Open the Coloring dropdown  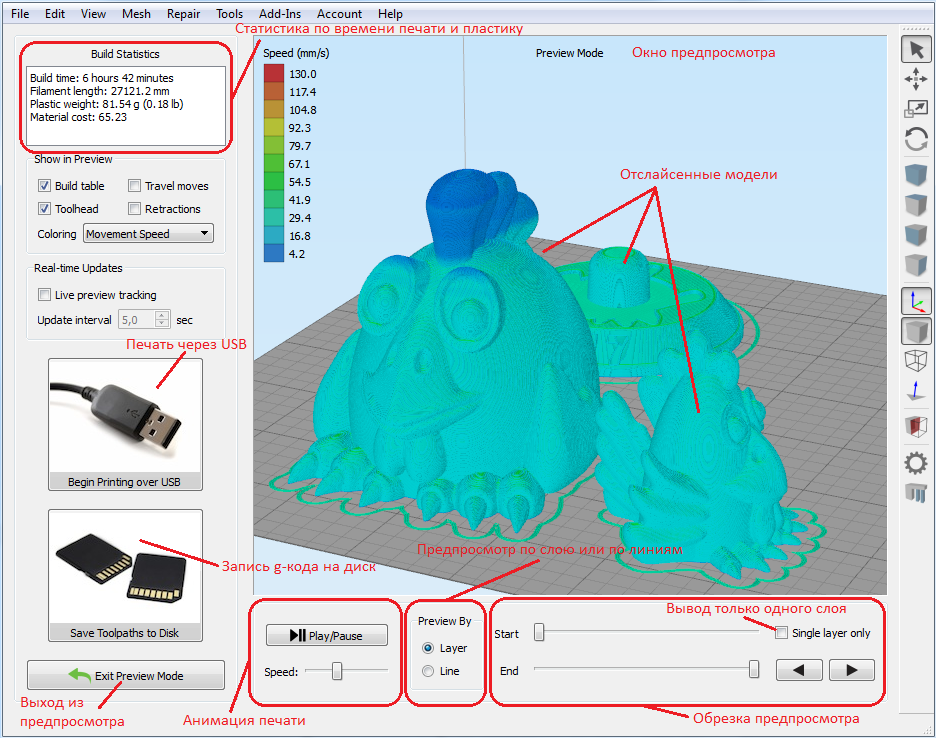pyautogui.click(x=147, y=233)
